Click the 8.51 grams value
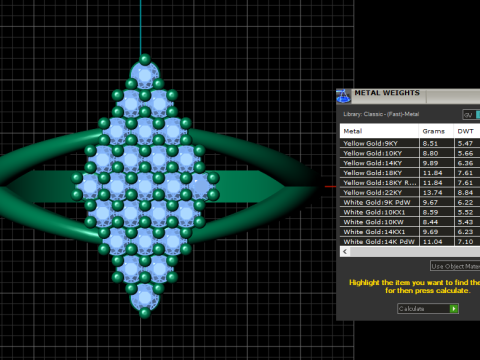 click(x=430, y=143)
